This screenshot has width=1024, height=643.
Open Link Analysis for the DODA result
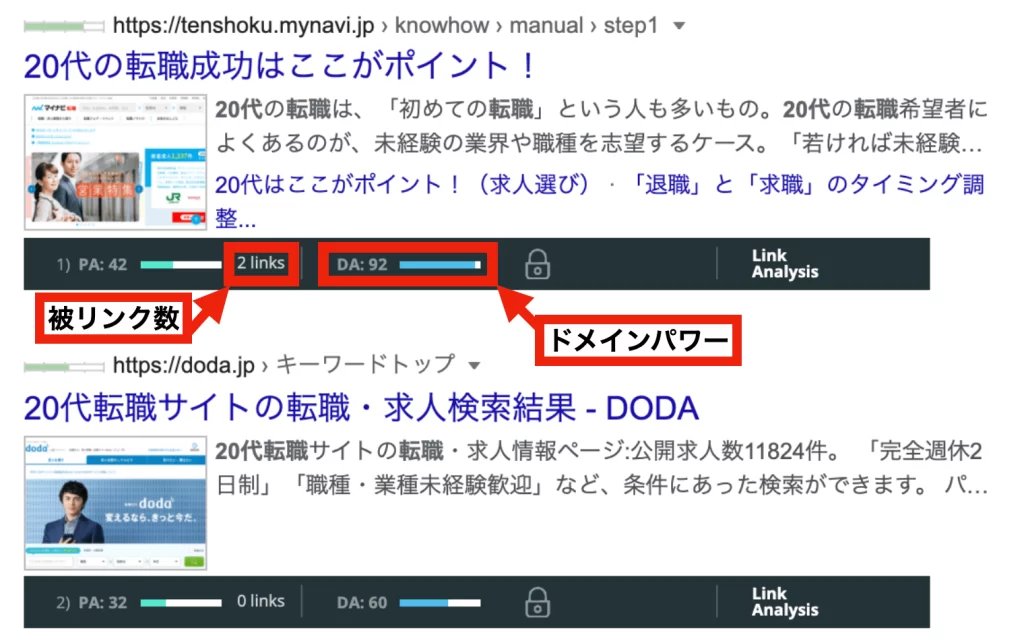(784, 602)
